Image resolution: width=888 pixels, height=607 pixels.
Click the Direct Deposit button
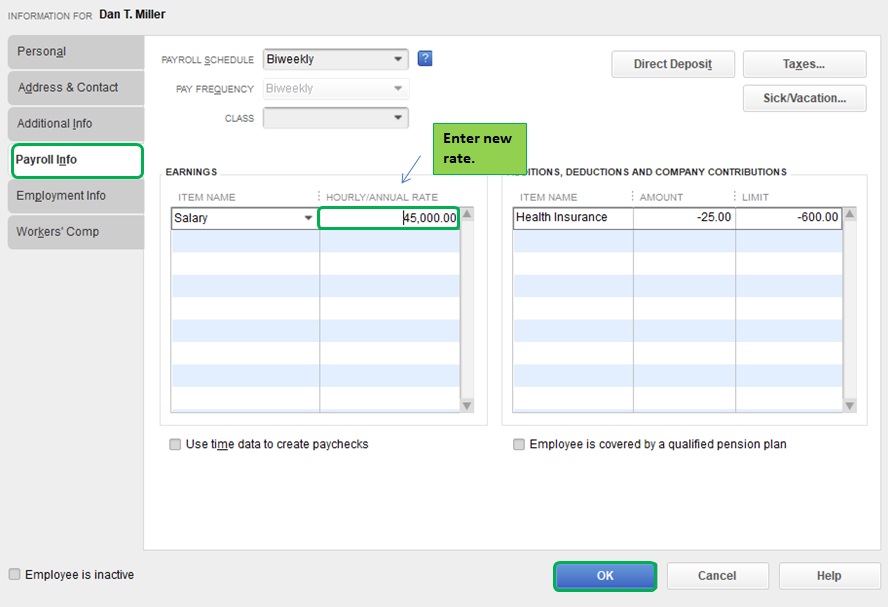click(x=672, y=63)
